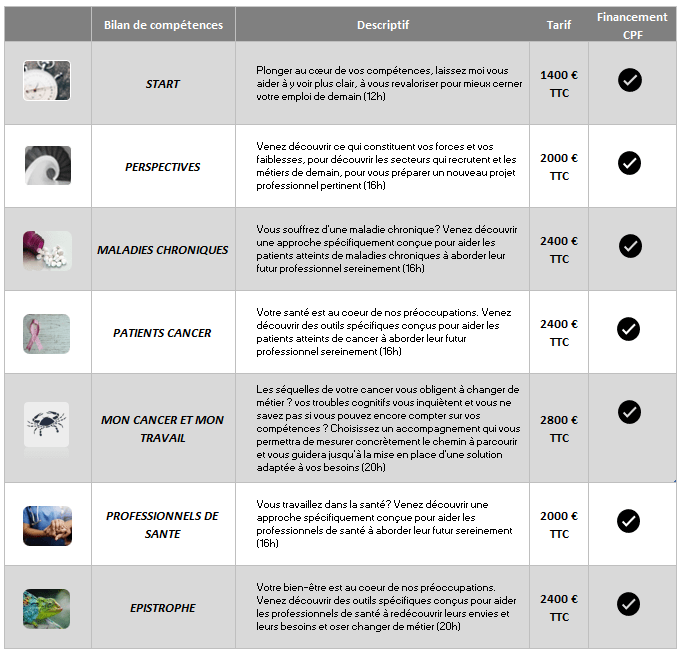Click the 'Financement CPF' column header
Screen dimensions: 682x657
(x=632, y=25)
